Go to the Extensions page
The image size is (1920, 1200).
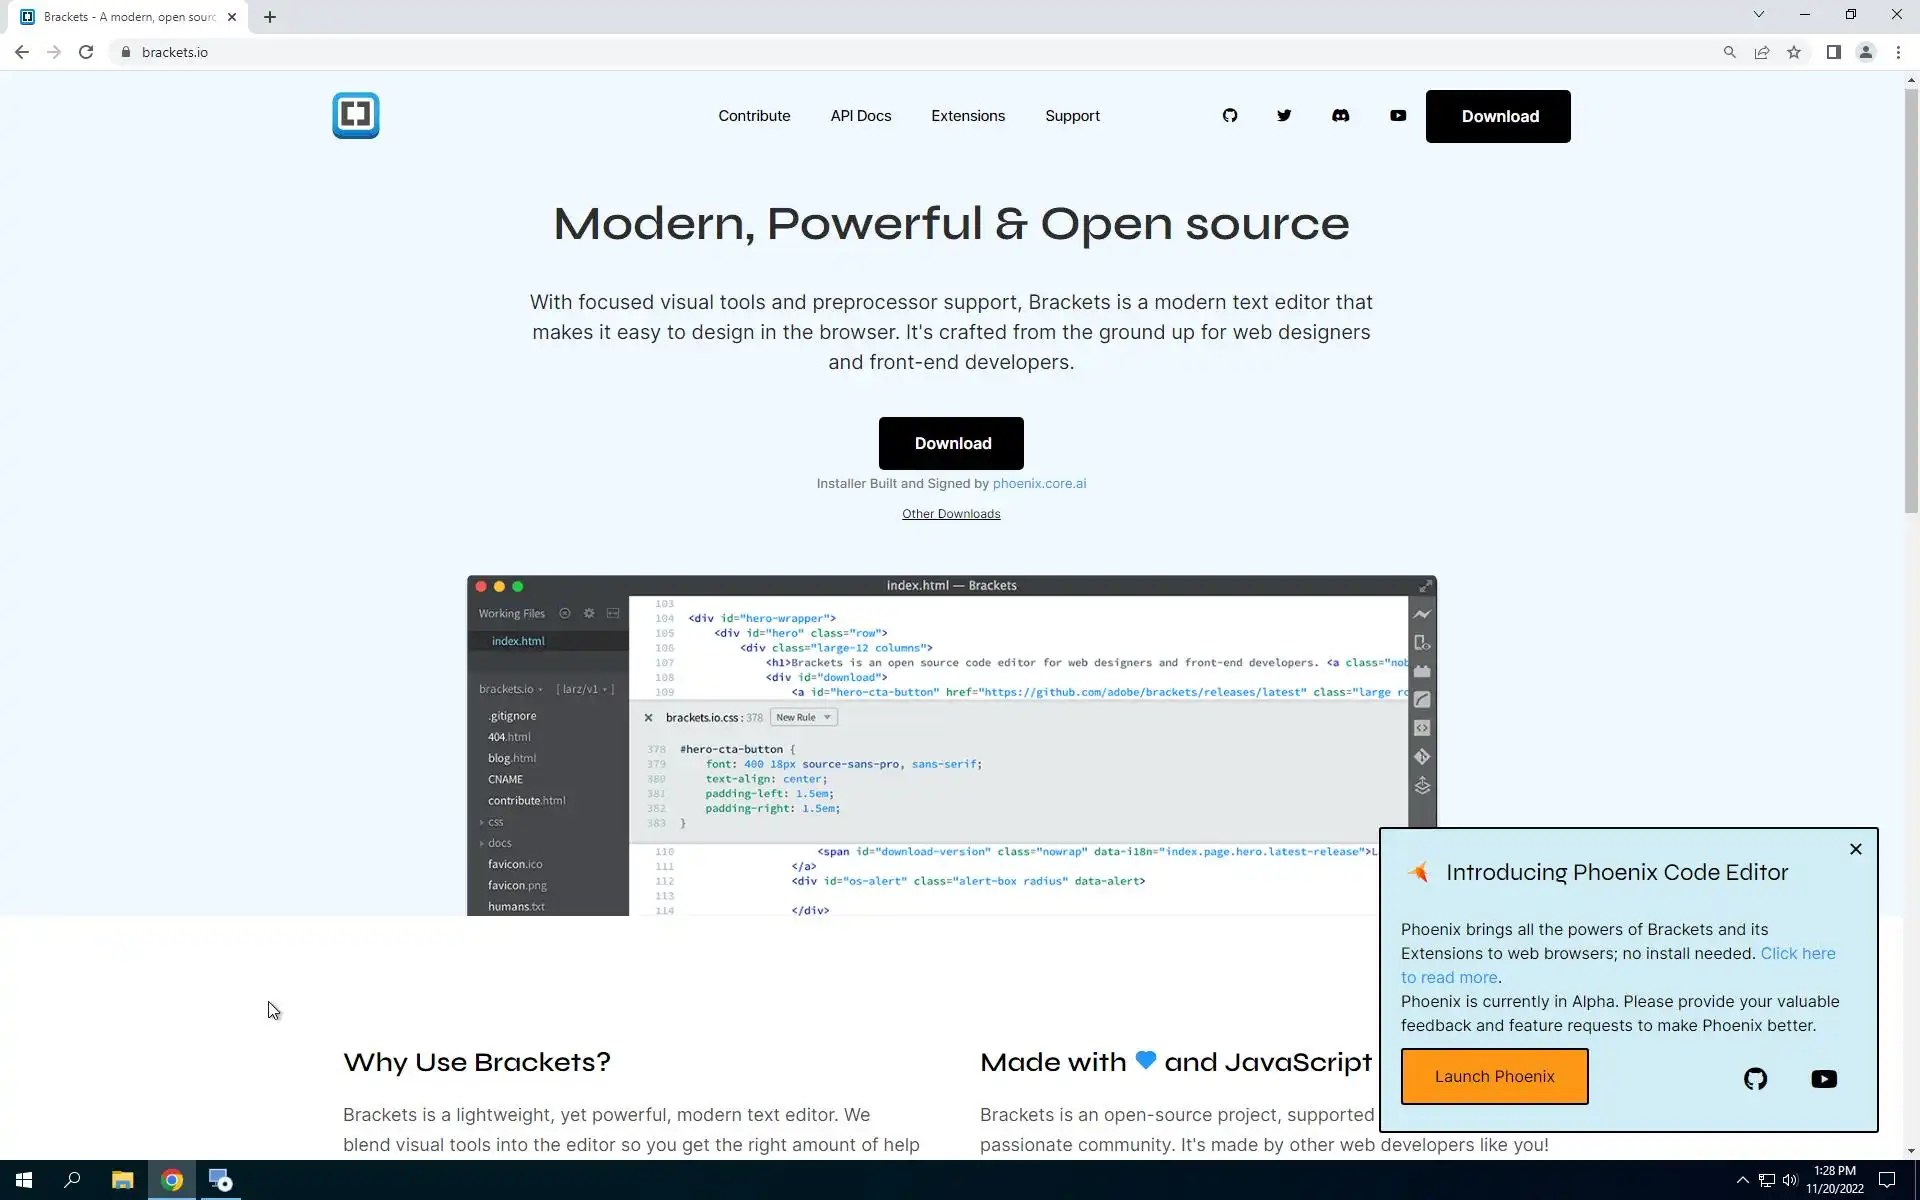(x=967, y=116)
